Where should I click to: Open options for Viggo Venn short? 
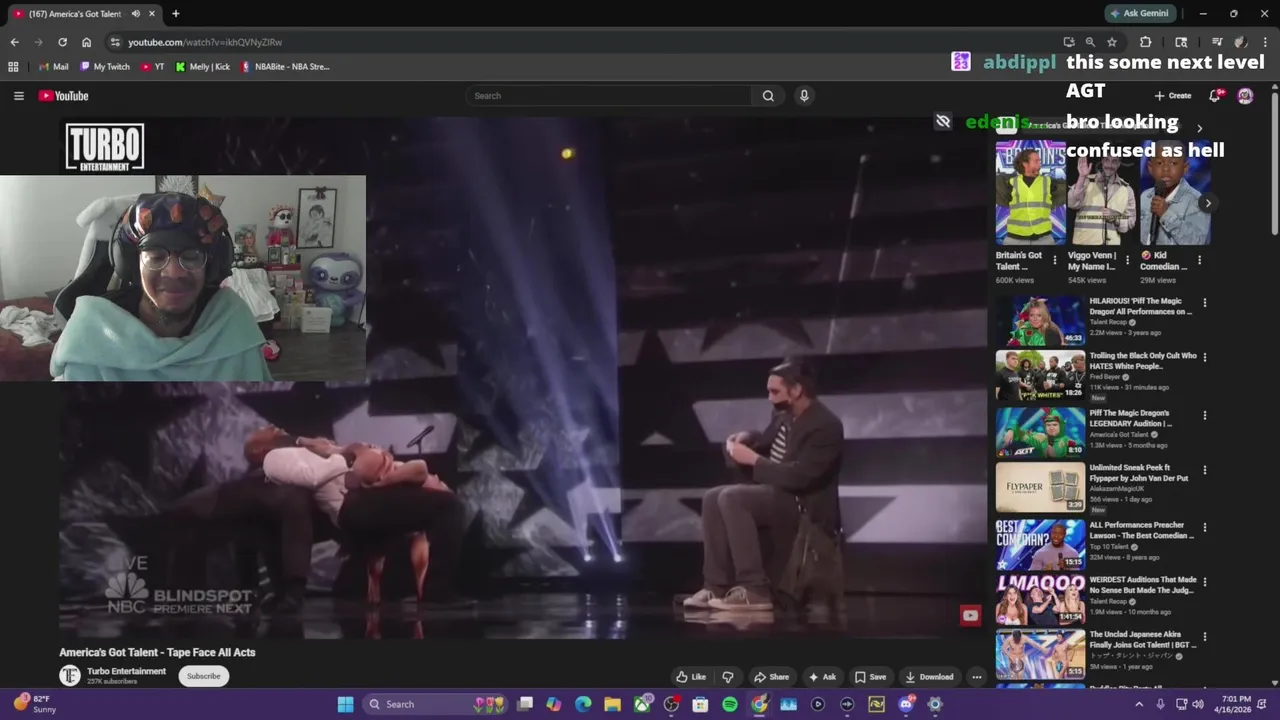click(1127, 260)
